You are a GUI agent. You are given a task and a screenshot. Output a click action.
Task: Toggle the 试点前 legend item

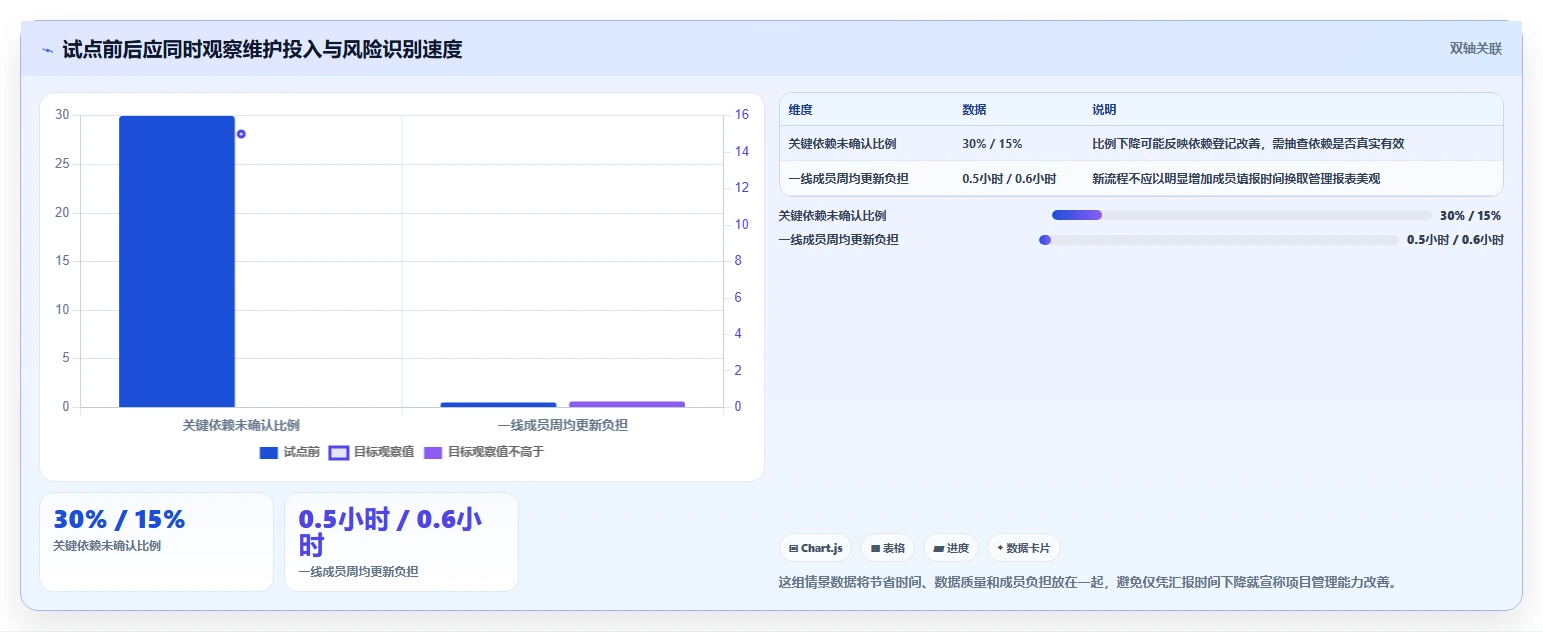pos(289,452)
